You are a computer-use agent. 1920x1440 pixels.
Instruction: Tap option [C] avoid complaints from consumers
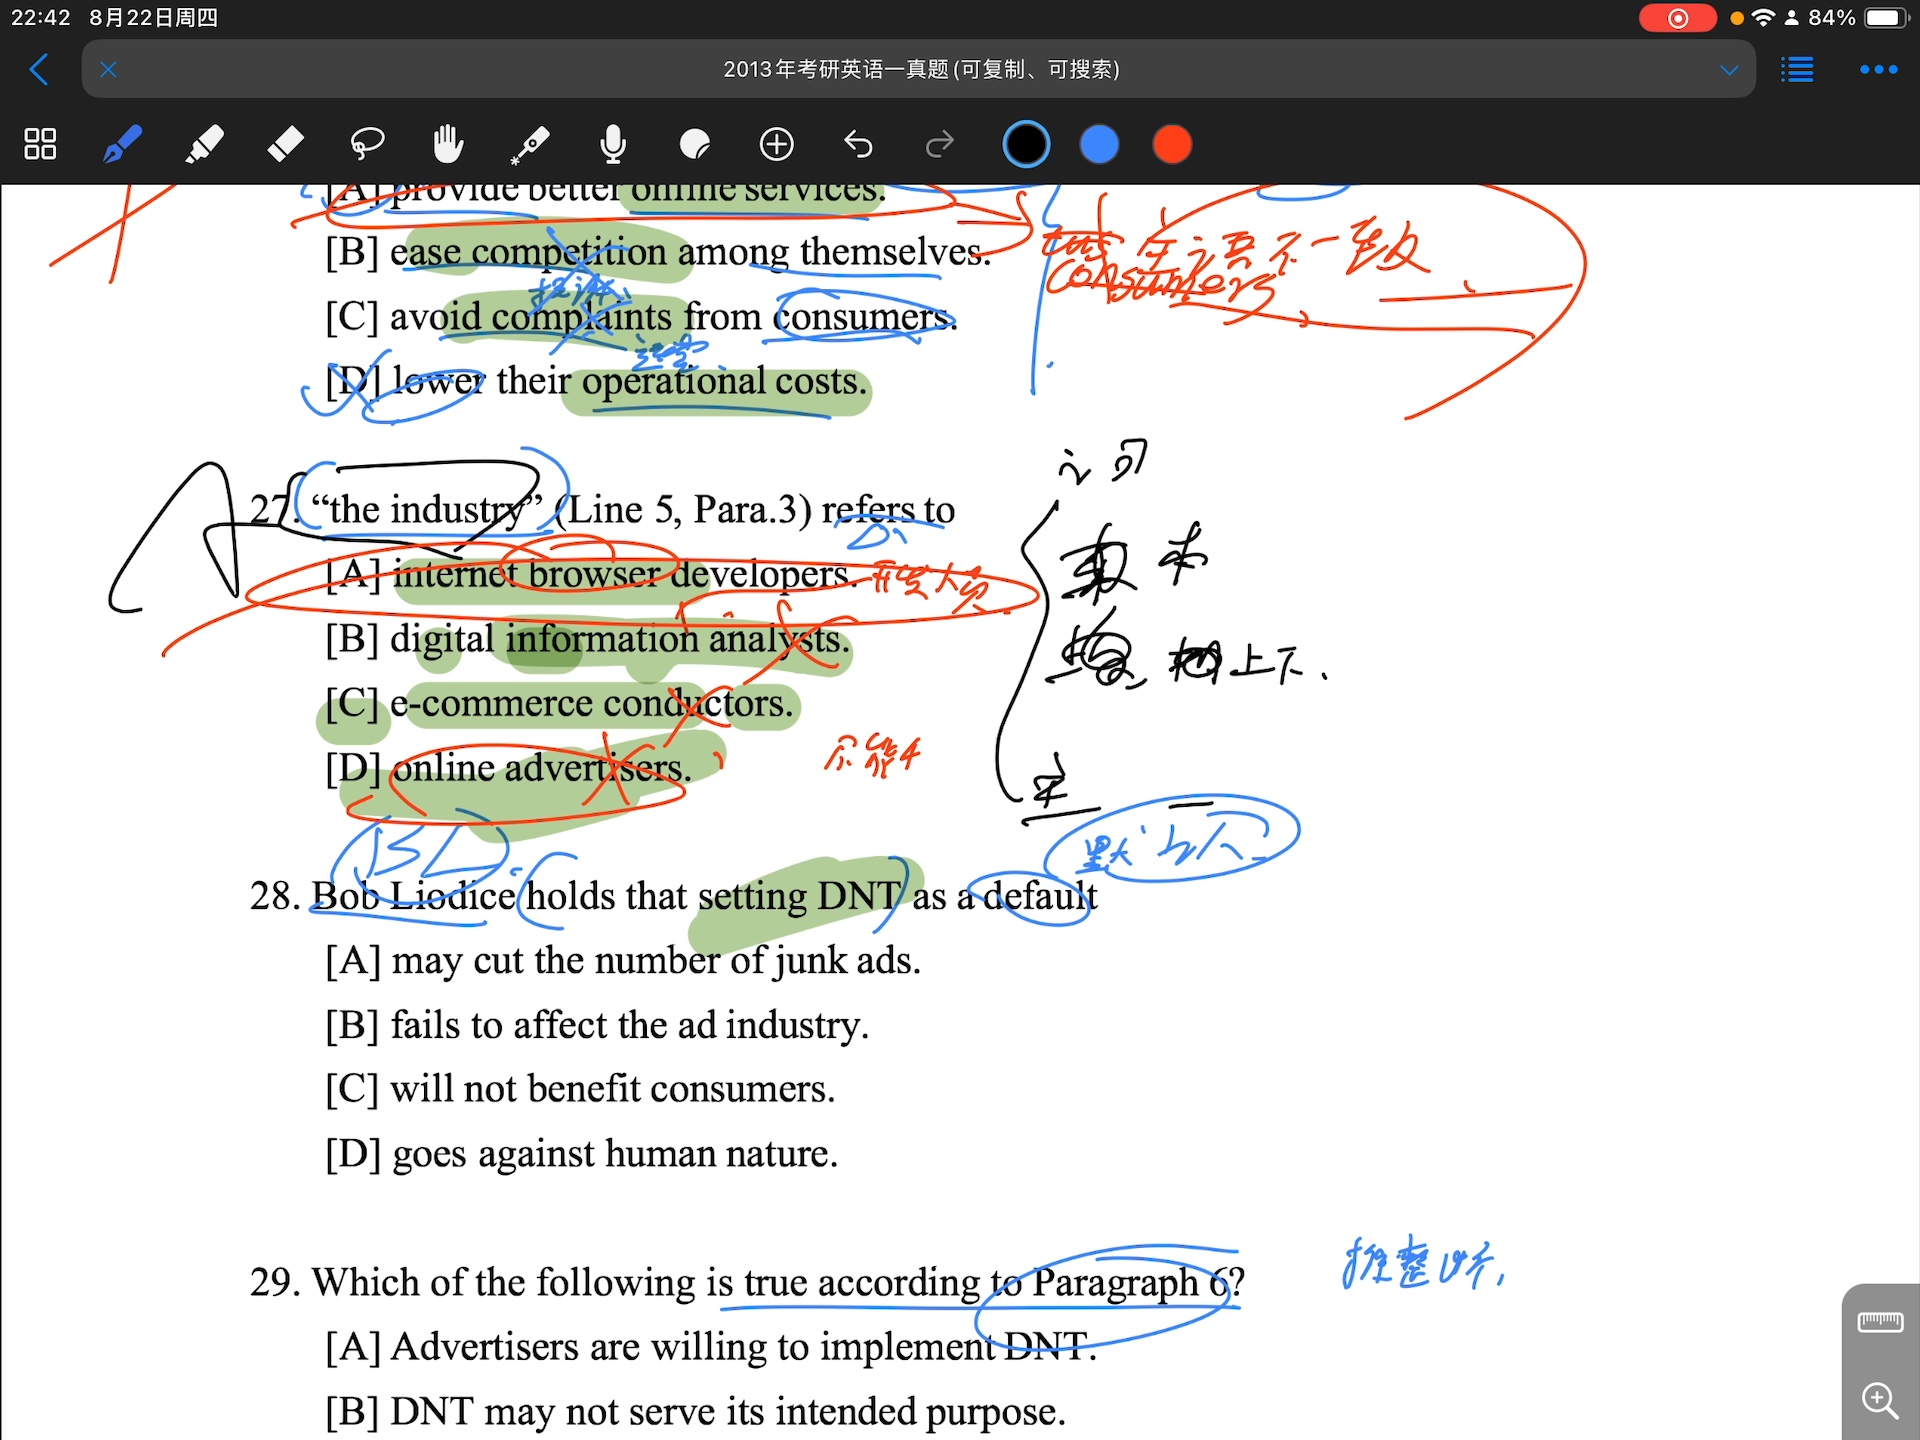pos(641,317)
